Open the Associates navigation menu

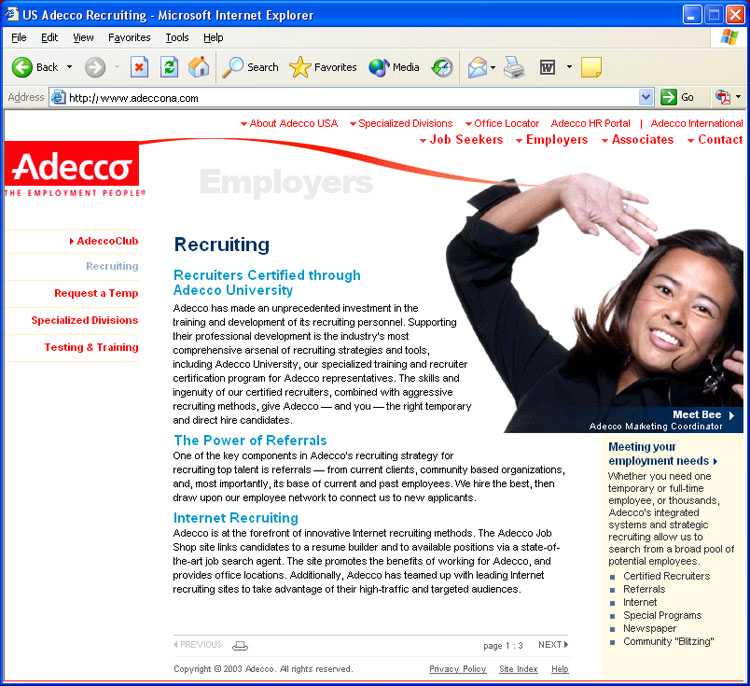coord(638,140)
